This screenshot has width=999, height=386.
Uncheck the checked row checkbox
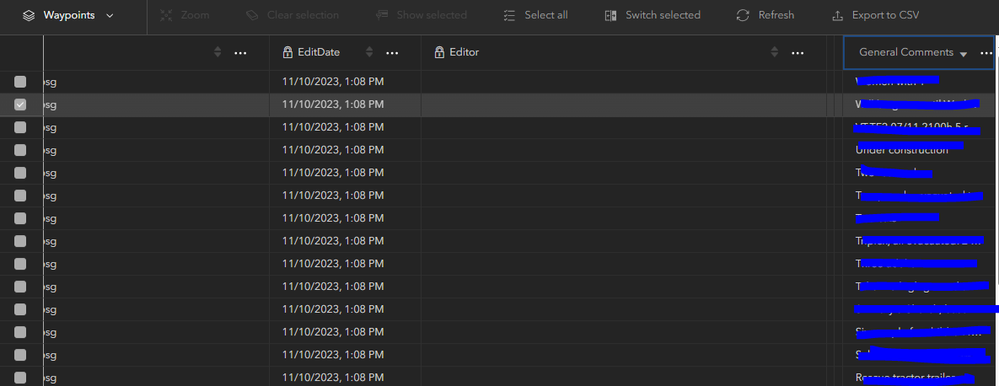point(20,104)
